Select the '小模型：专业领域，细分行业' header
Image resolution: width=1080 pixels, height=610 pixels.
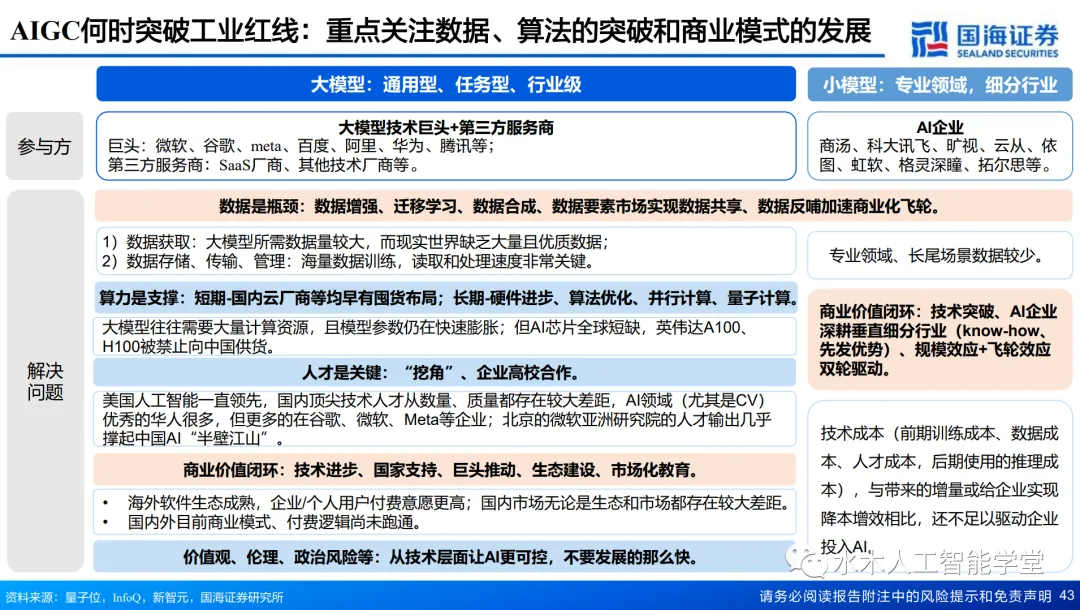coord(939,85)
